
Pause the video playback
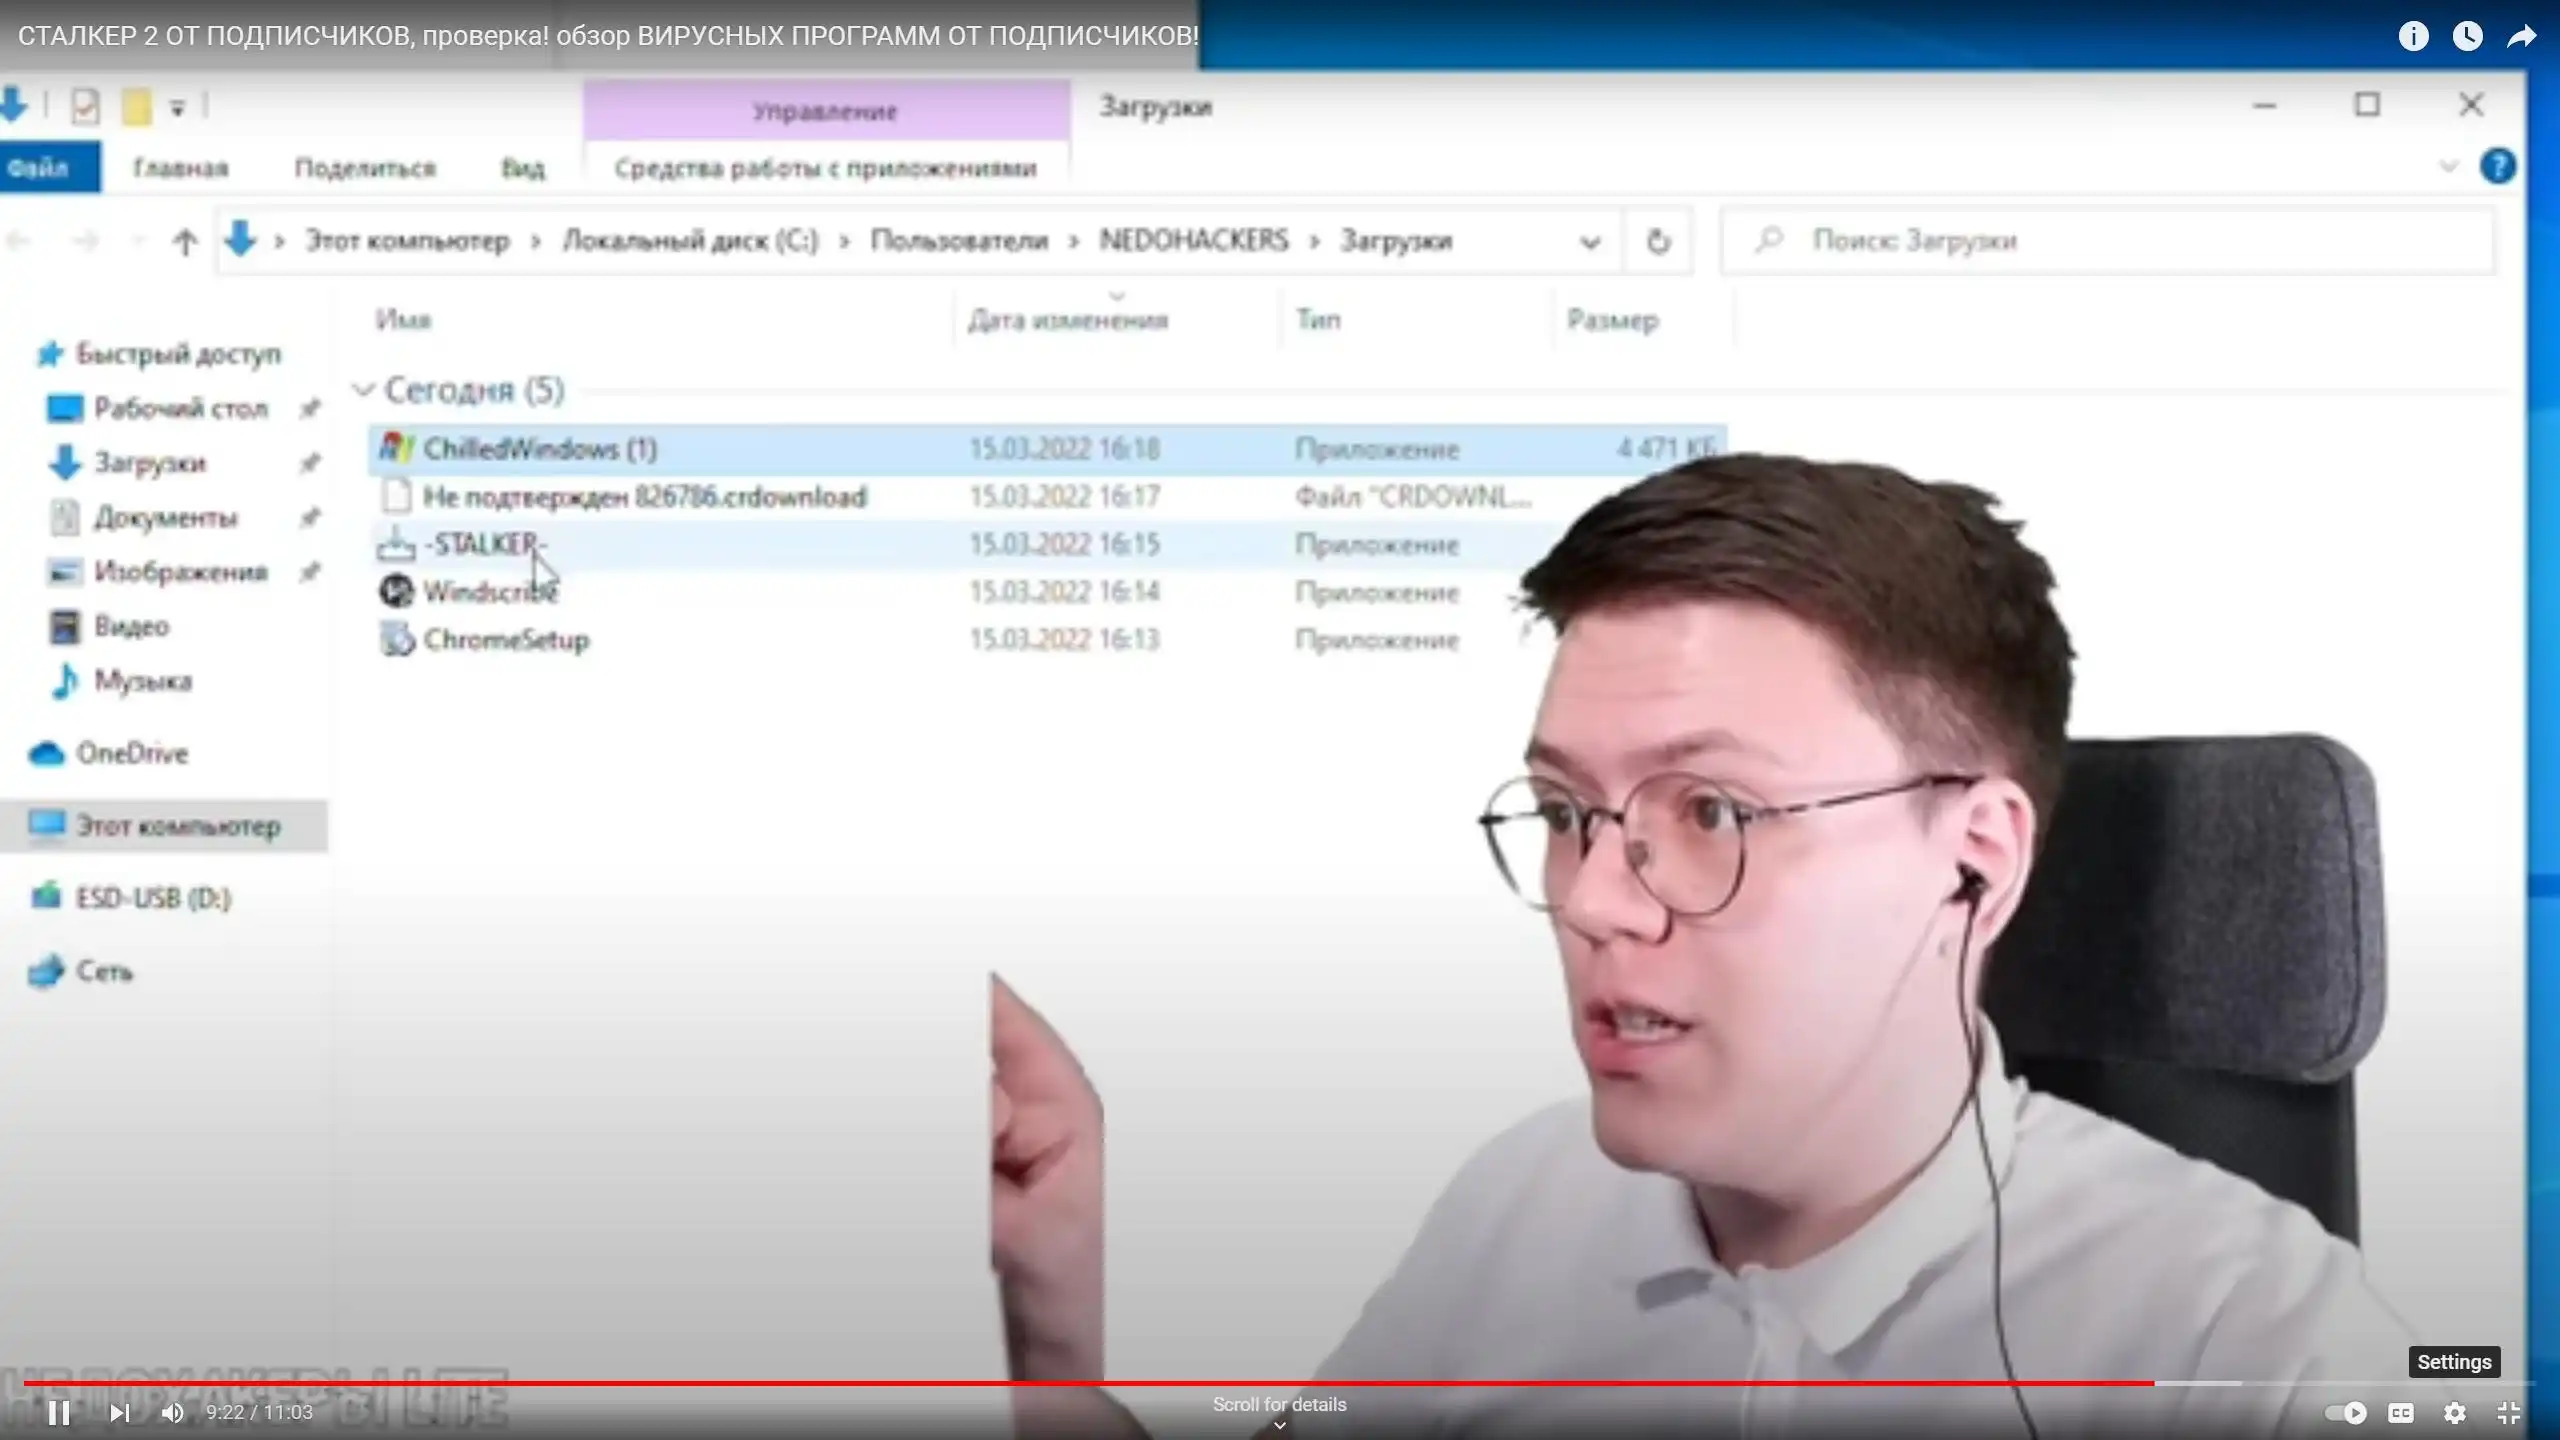[x=59, y=1412]
